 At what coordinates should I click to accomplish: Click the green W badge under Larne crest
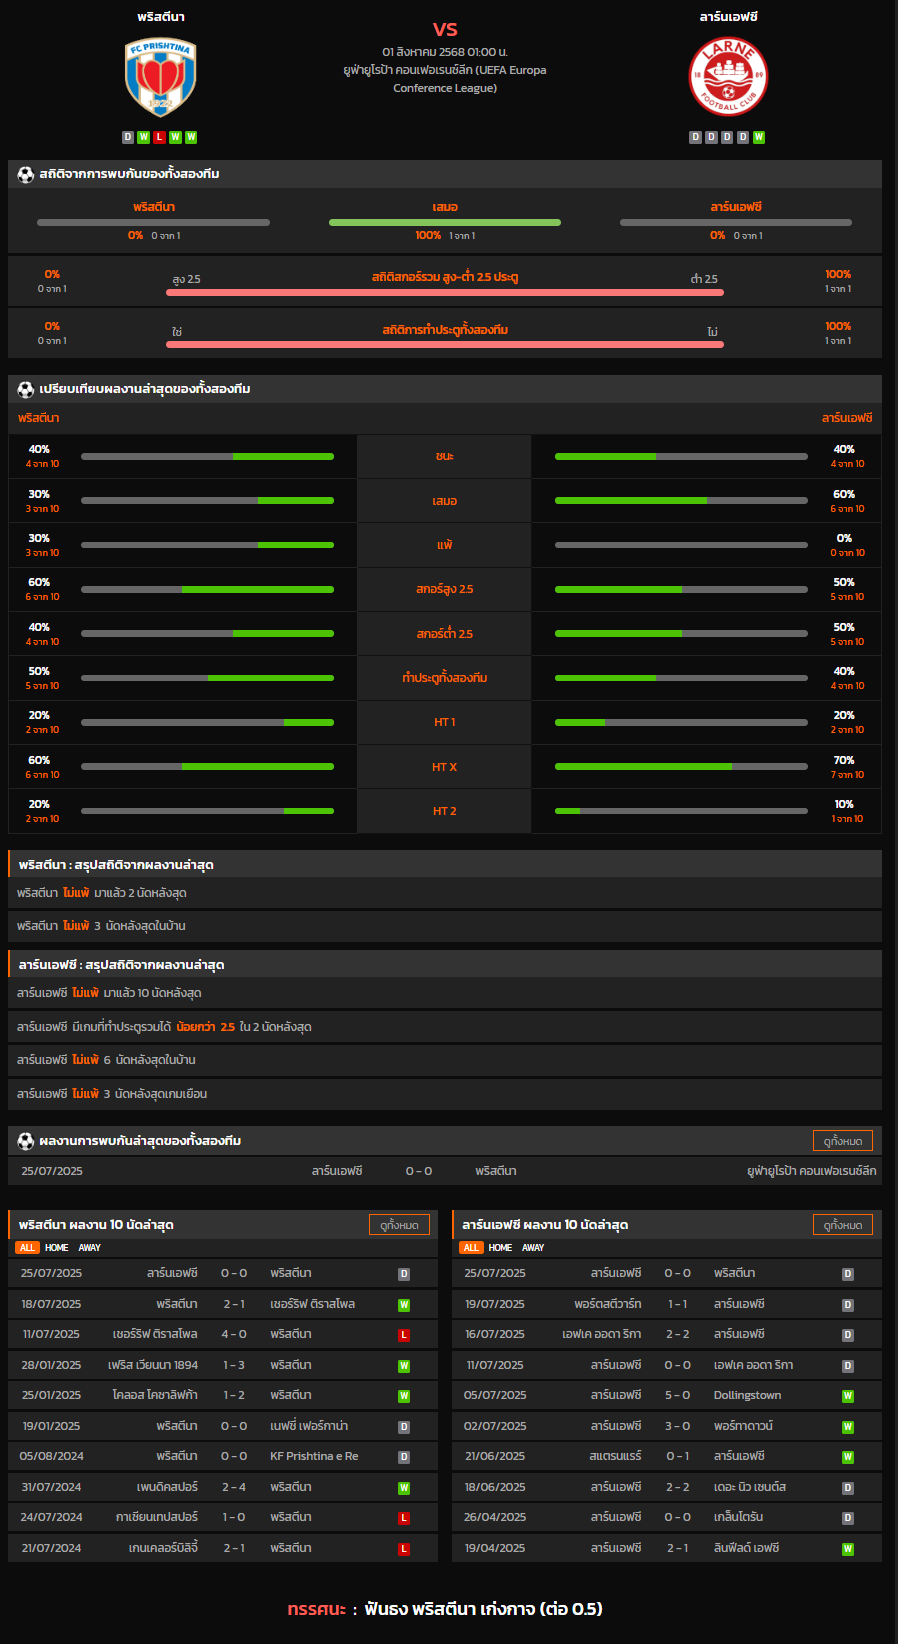tap(759, 137)
